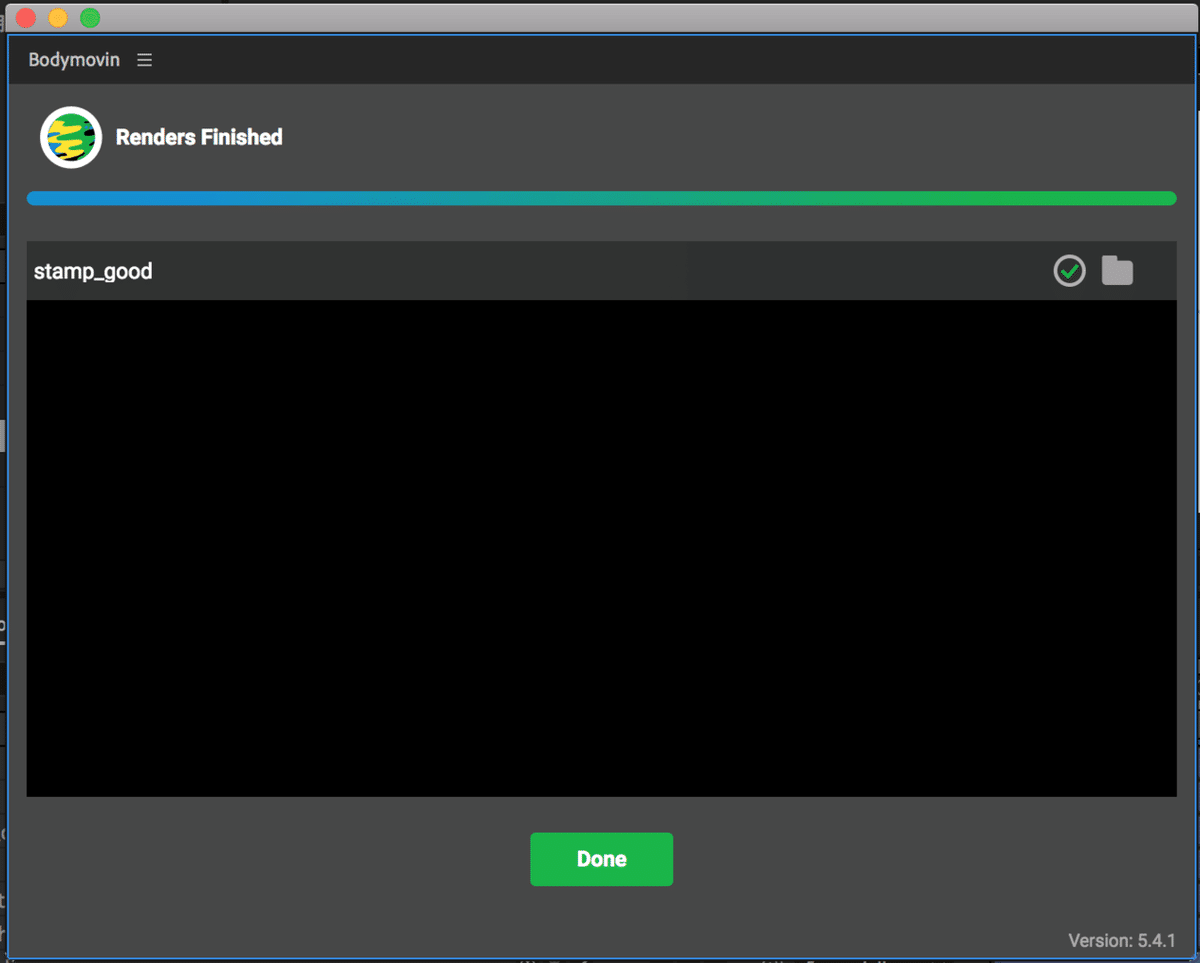The image size is (1200, 963).
Task: Open the stamp_good destination folder icon
Action: coord(1117,270)
